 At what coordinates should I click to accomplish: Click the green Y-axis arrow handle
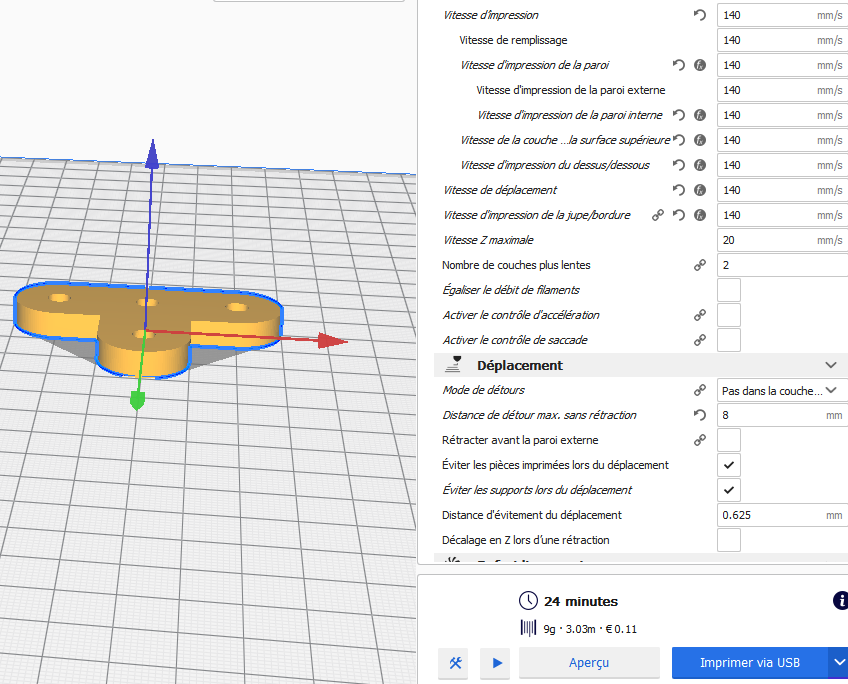tap(137, 401)
